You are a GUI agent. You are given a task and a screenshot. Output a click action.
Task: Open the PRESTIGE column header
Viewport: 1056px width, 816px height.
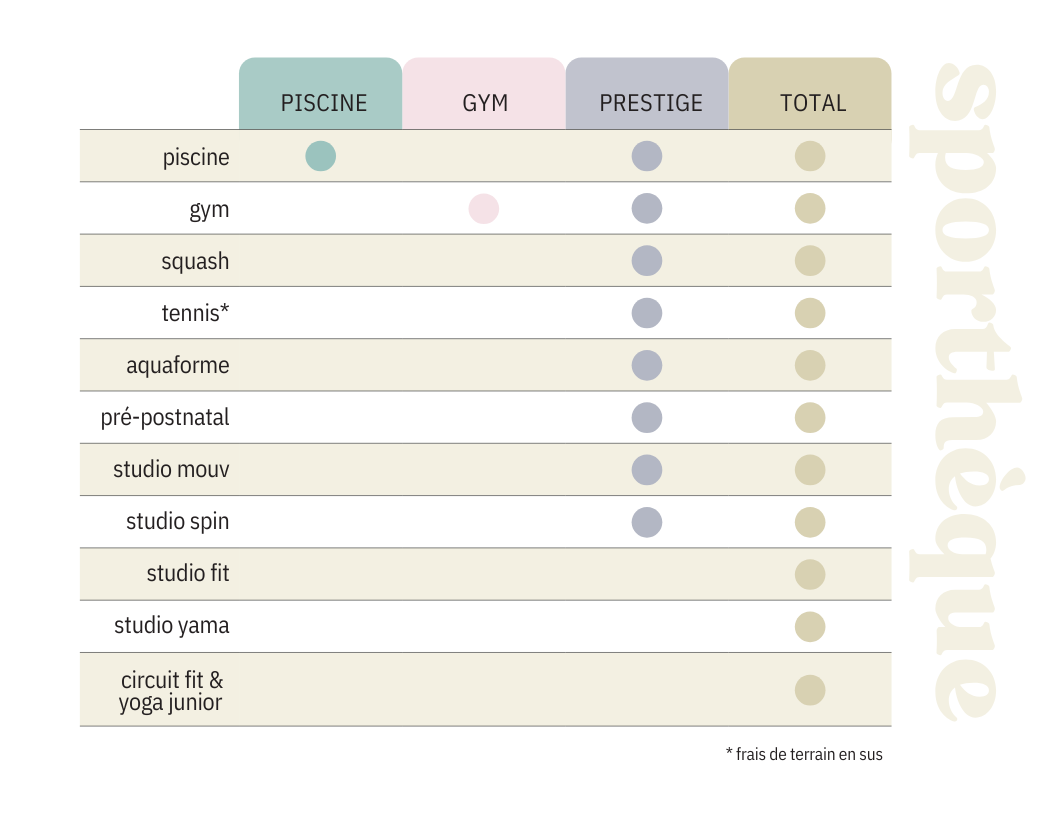[x=647, y=94]
